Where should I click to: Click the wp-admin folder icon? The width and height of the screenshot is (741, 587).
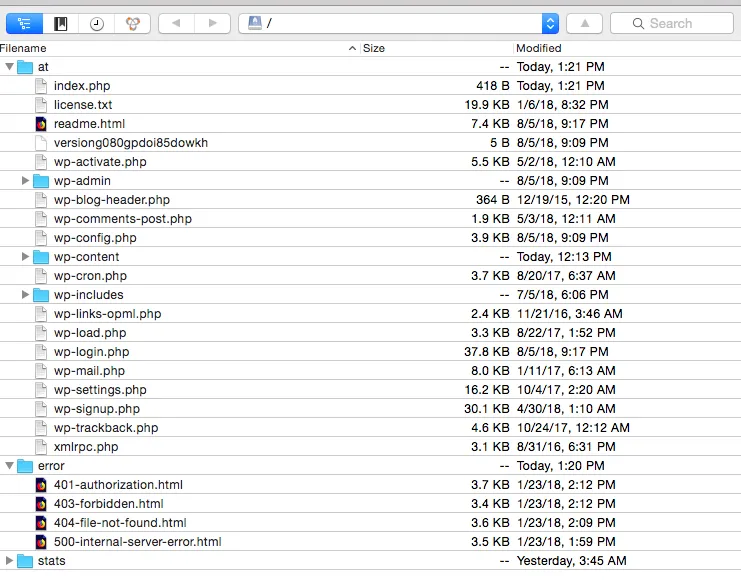coord(41,181)
